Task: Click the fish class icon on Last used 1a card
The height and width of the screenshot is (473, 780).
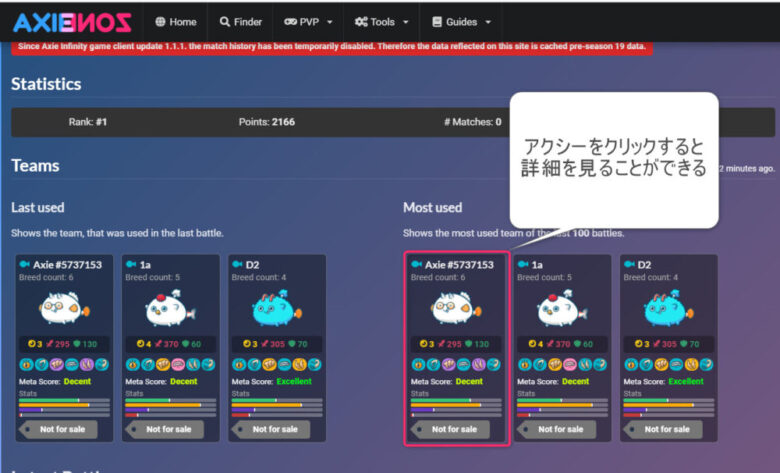Action: [x=131, y=264]
